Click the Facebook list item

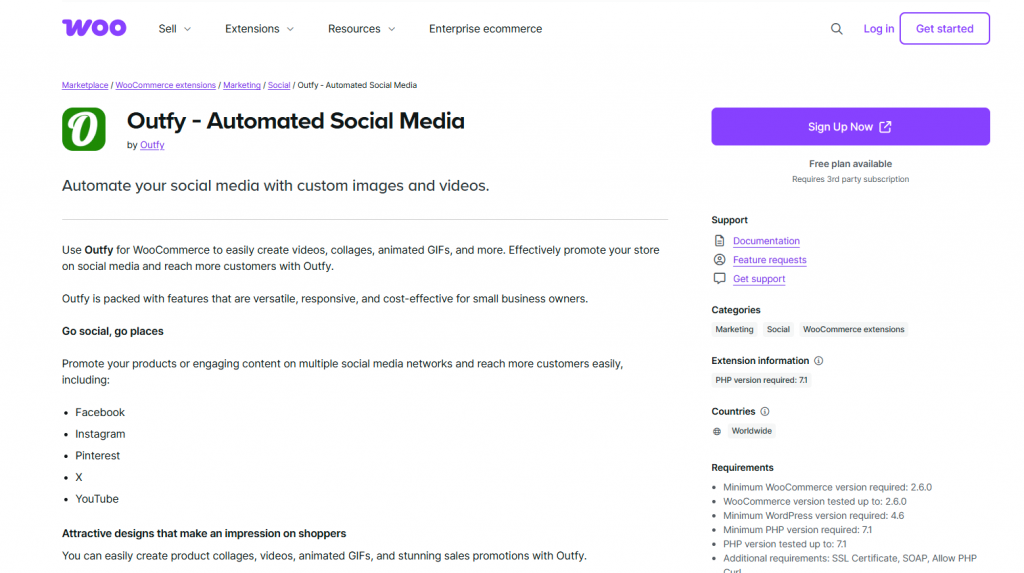[x=100, y=412]
